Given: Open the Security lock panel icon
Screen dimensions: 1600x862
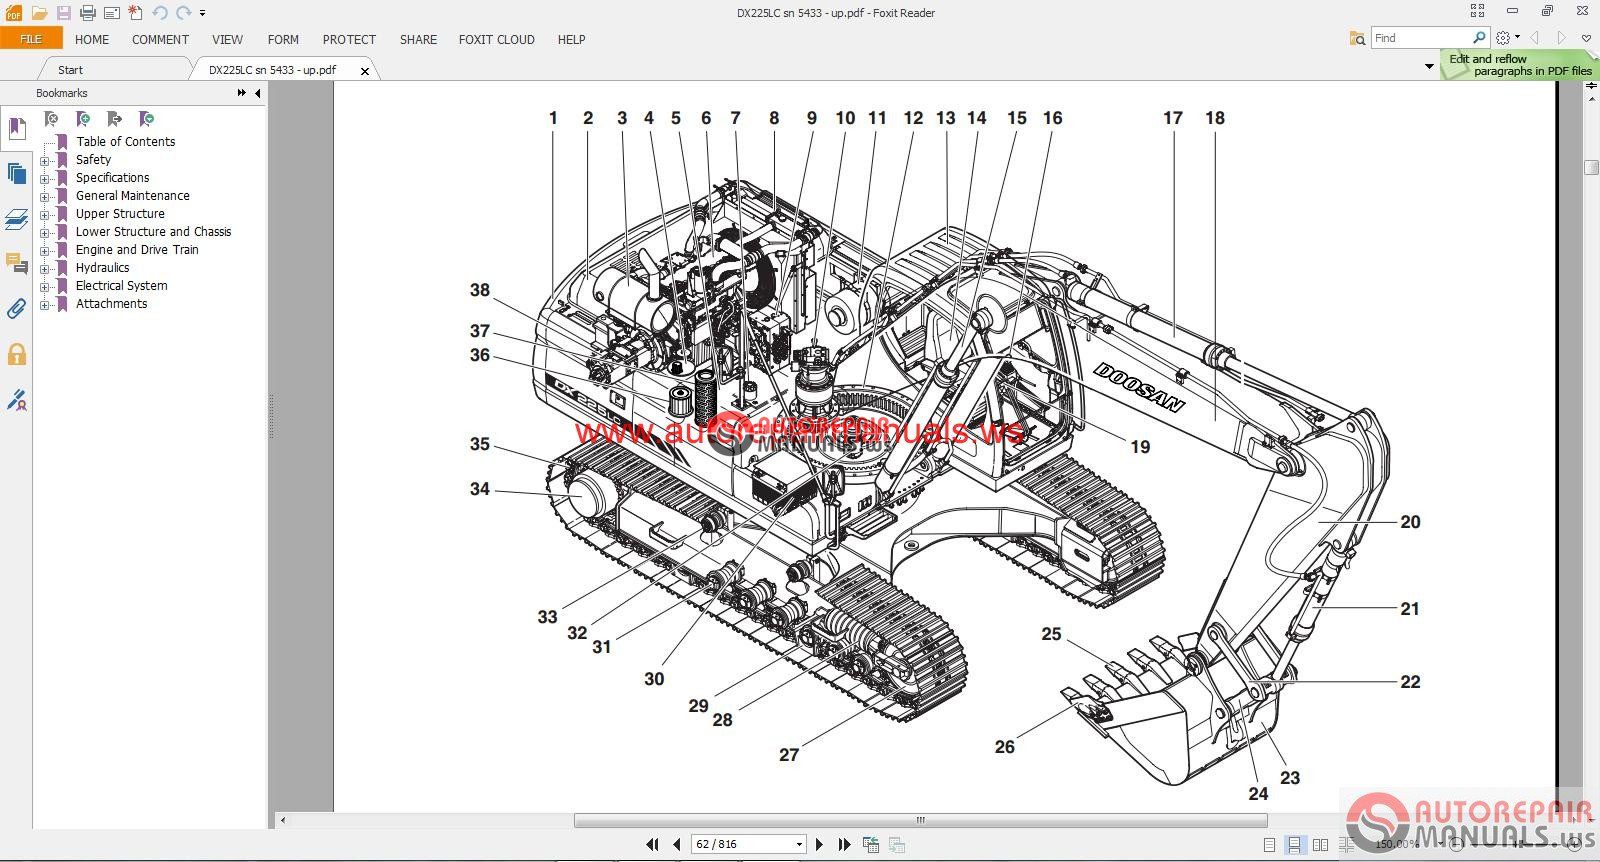Looking at the screenshot, I should point(16,354).
